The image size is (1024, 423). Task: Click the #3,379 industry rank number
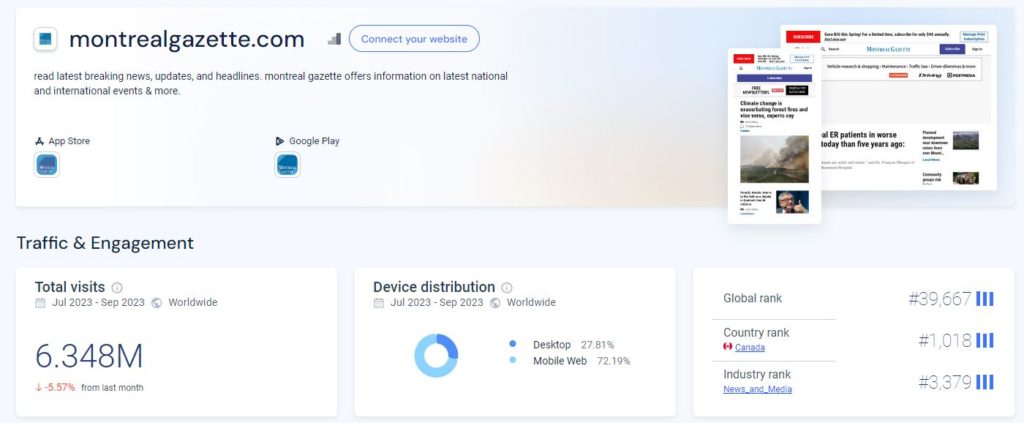point(945,383)
